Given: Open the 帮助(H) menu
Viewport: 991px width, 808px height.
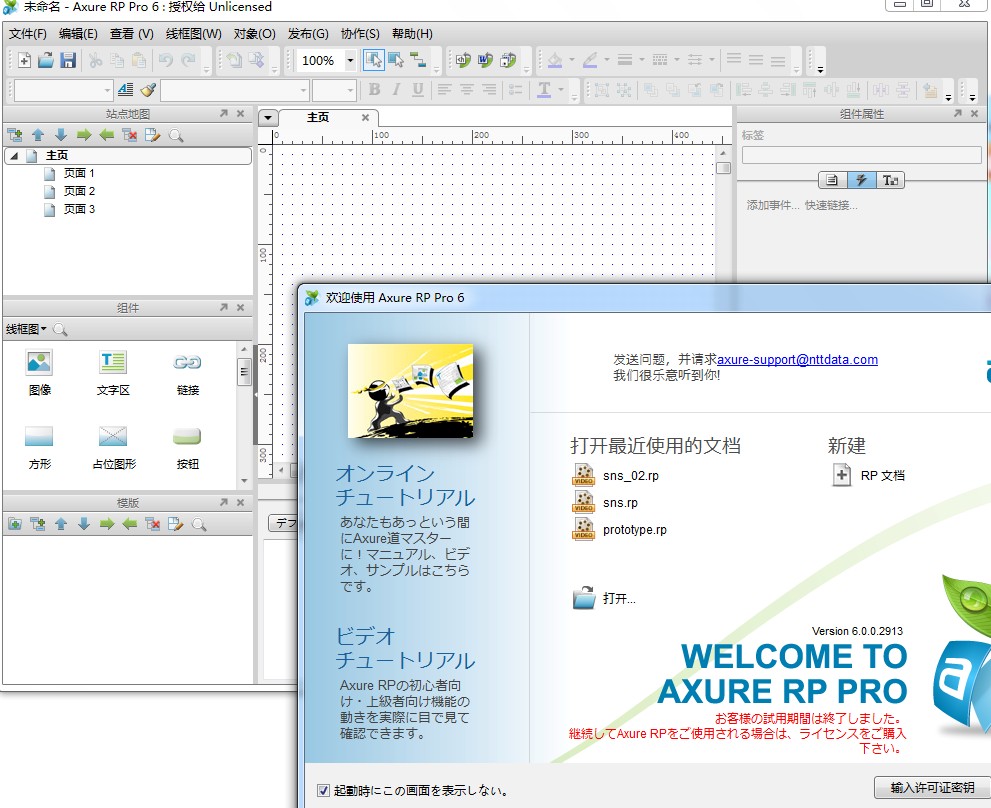Looking at the screenshot, I should (412, 34).
